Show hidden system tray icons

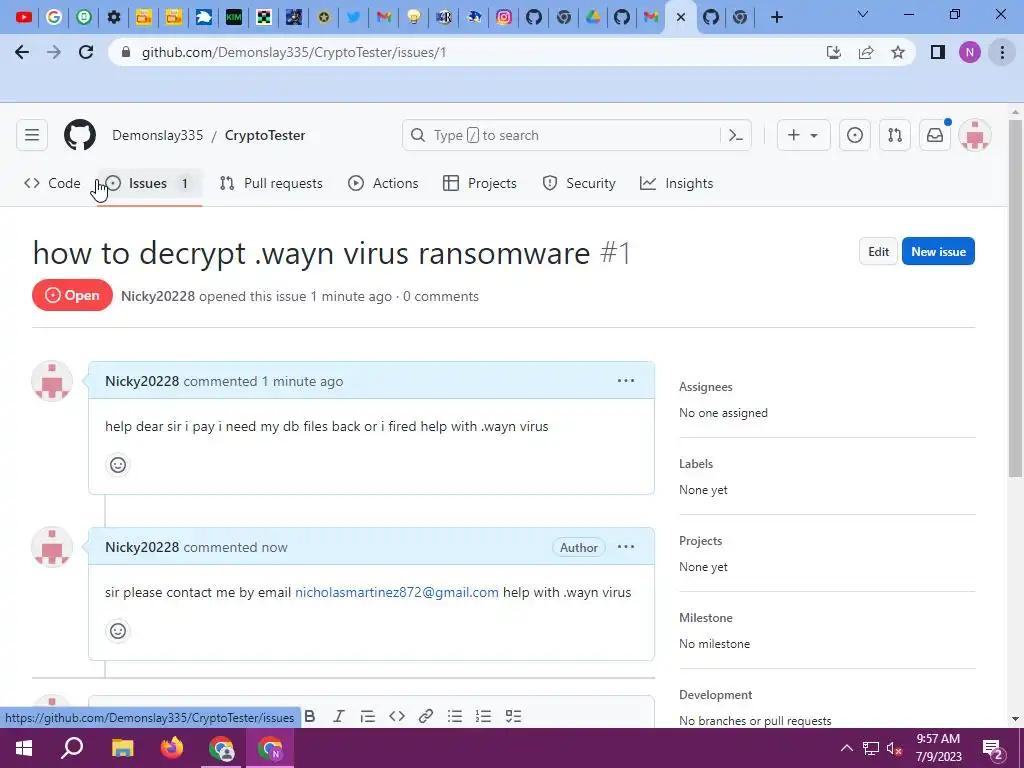(846, 748)
